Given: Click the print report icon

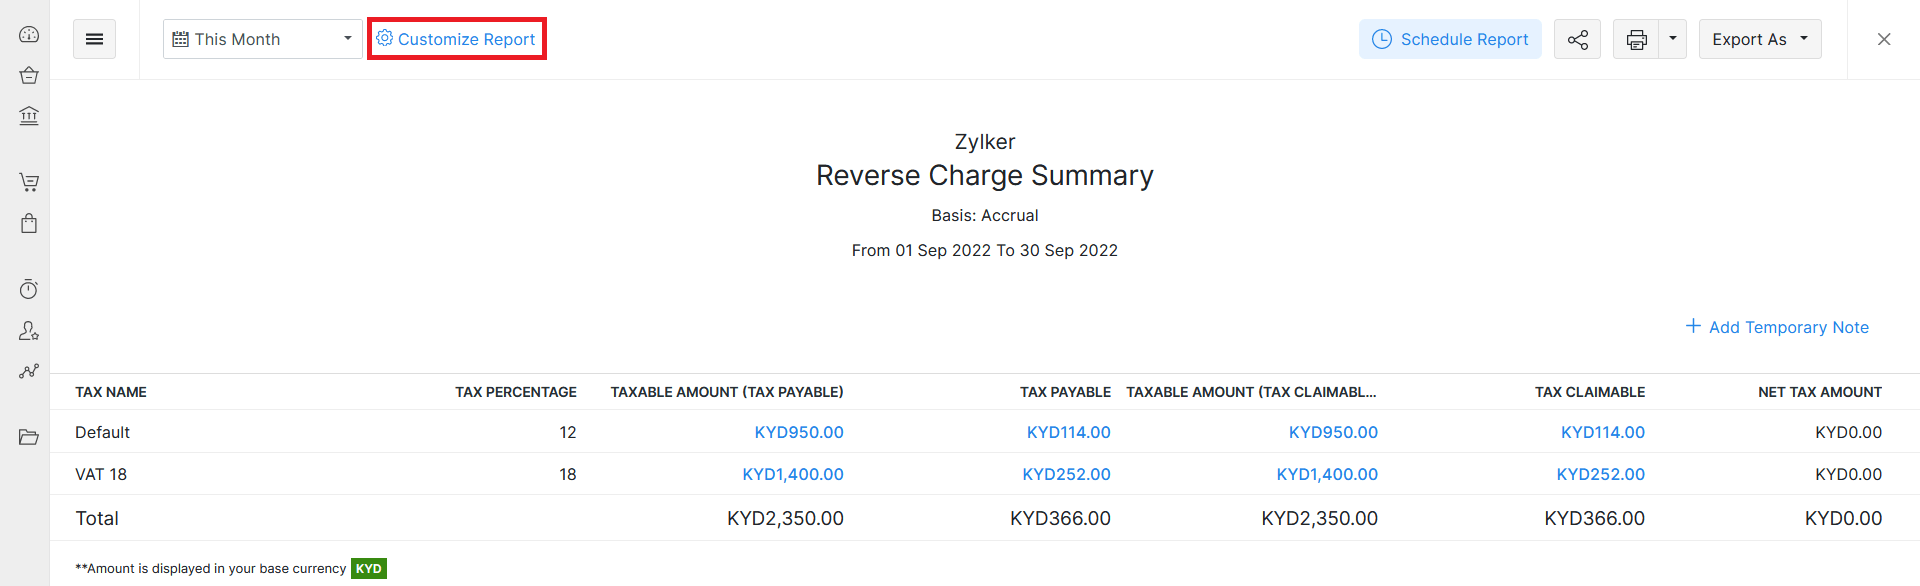Looking at the screenshot, I should (x=1636, y=39).
